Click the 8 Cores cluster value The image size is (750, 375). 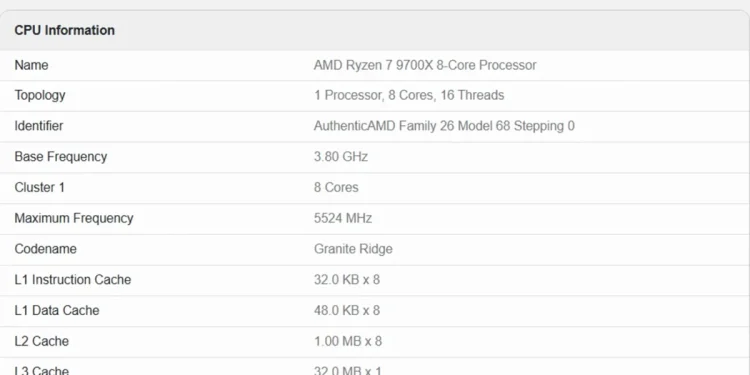click(x=336, y=188)
